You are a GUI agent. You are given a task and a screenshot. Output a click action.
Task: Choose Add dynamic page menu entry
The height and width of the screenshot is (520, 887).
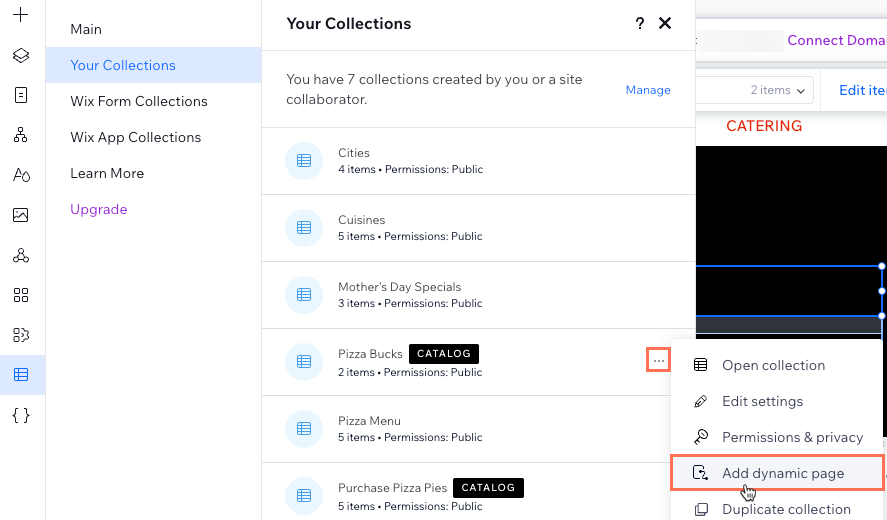(x=777, y=473)
